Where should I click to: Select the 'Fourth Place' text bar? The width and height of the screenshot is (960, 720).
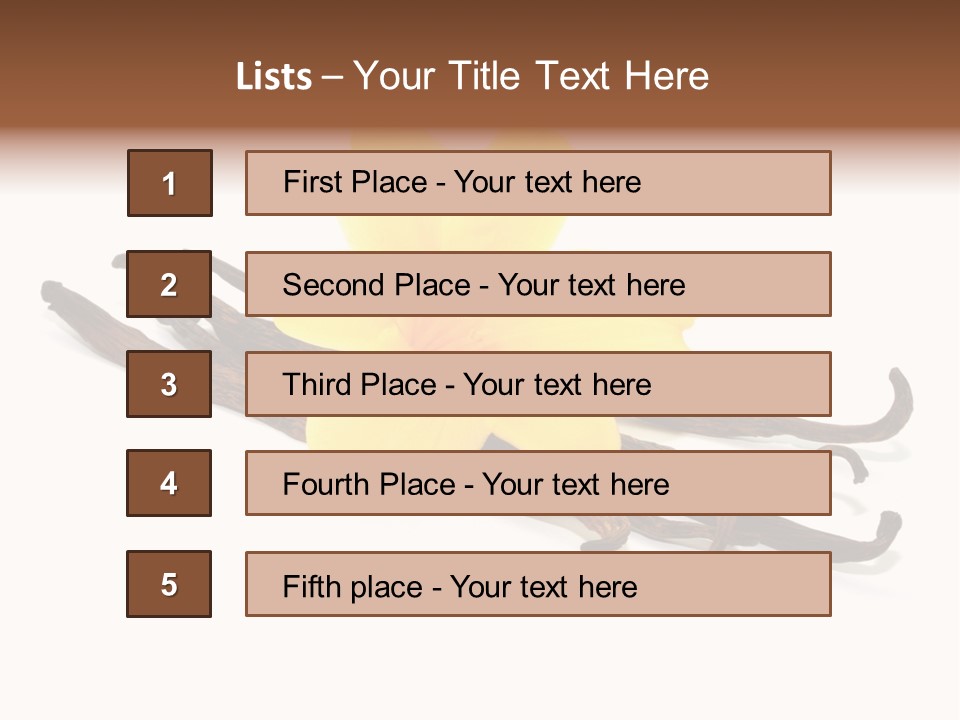pos(538,483)
